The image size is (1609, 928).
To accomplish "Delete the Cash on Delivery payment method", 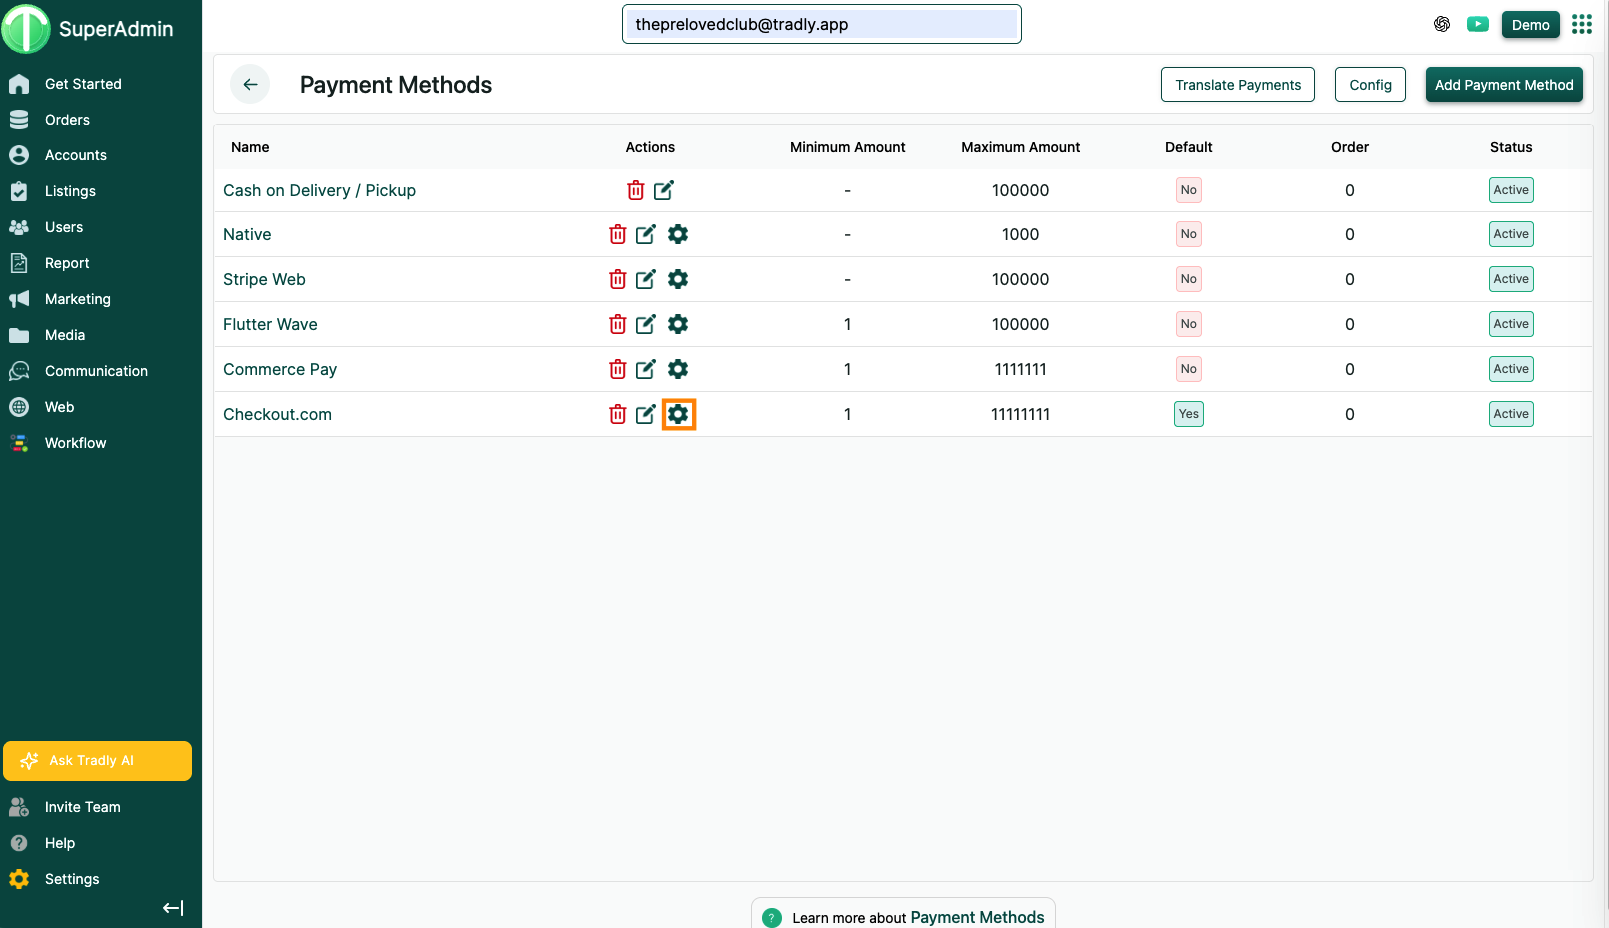I will click(635, 190).
